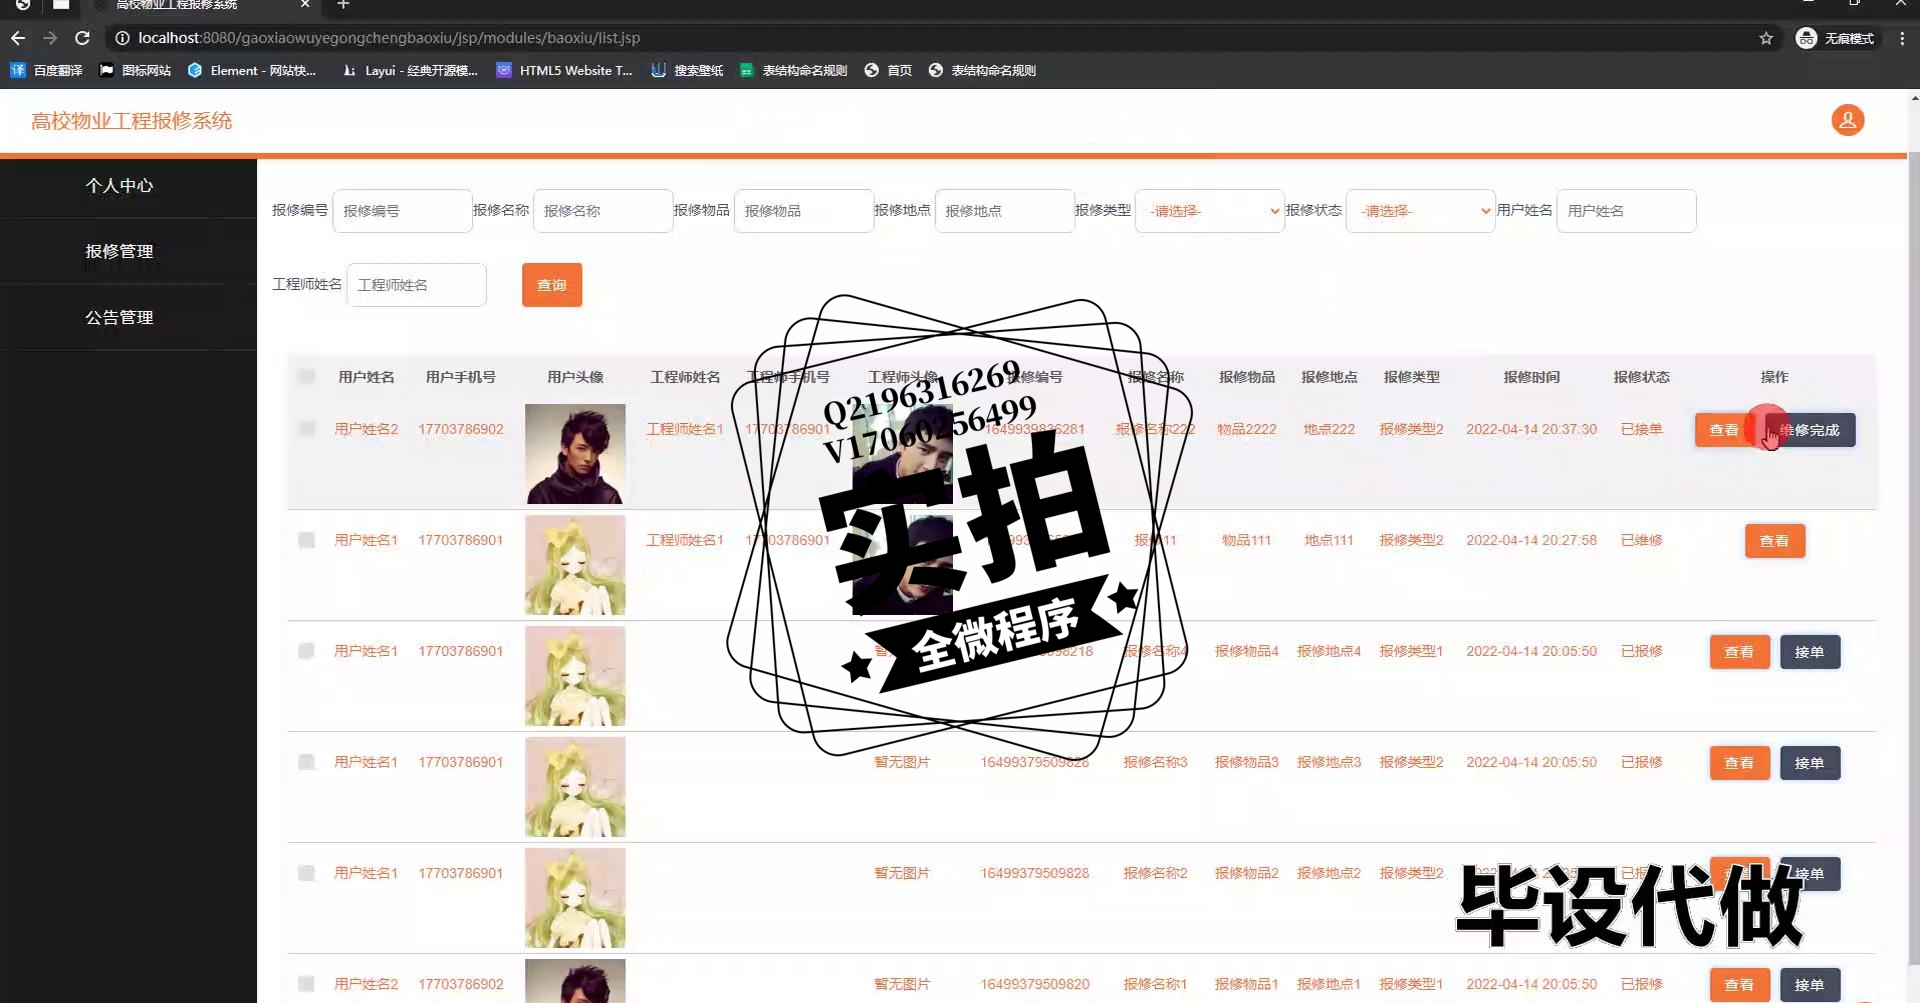This screenshot has width=1920, height=1003.
Task: Open the 首页 bookmark
Action: tap(888, 70)
